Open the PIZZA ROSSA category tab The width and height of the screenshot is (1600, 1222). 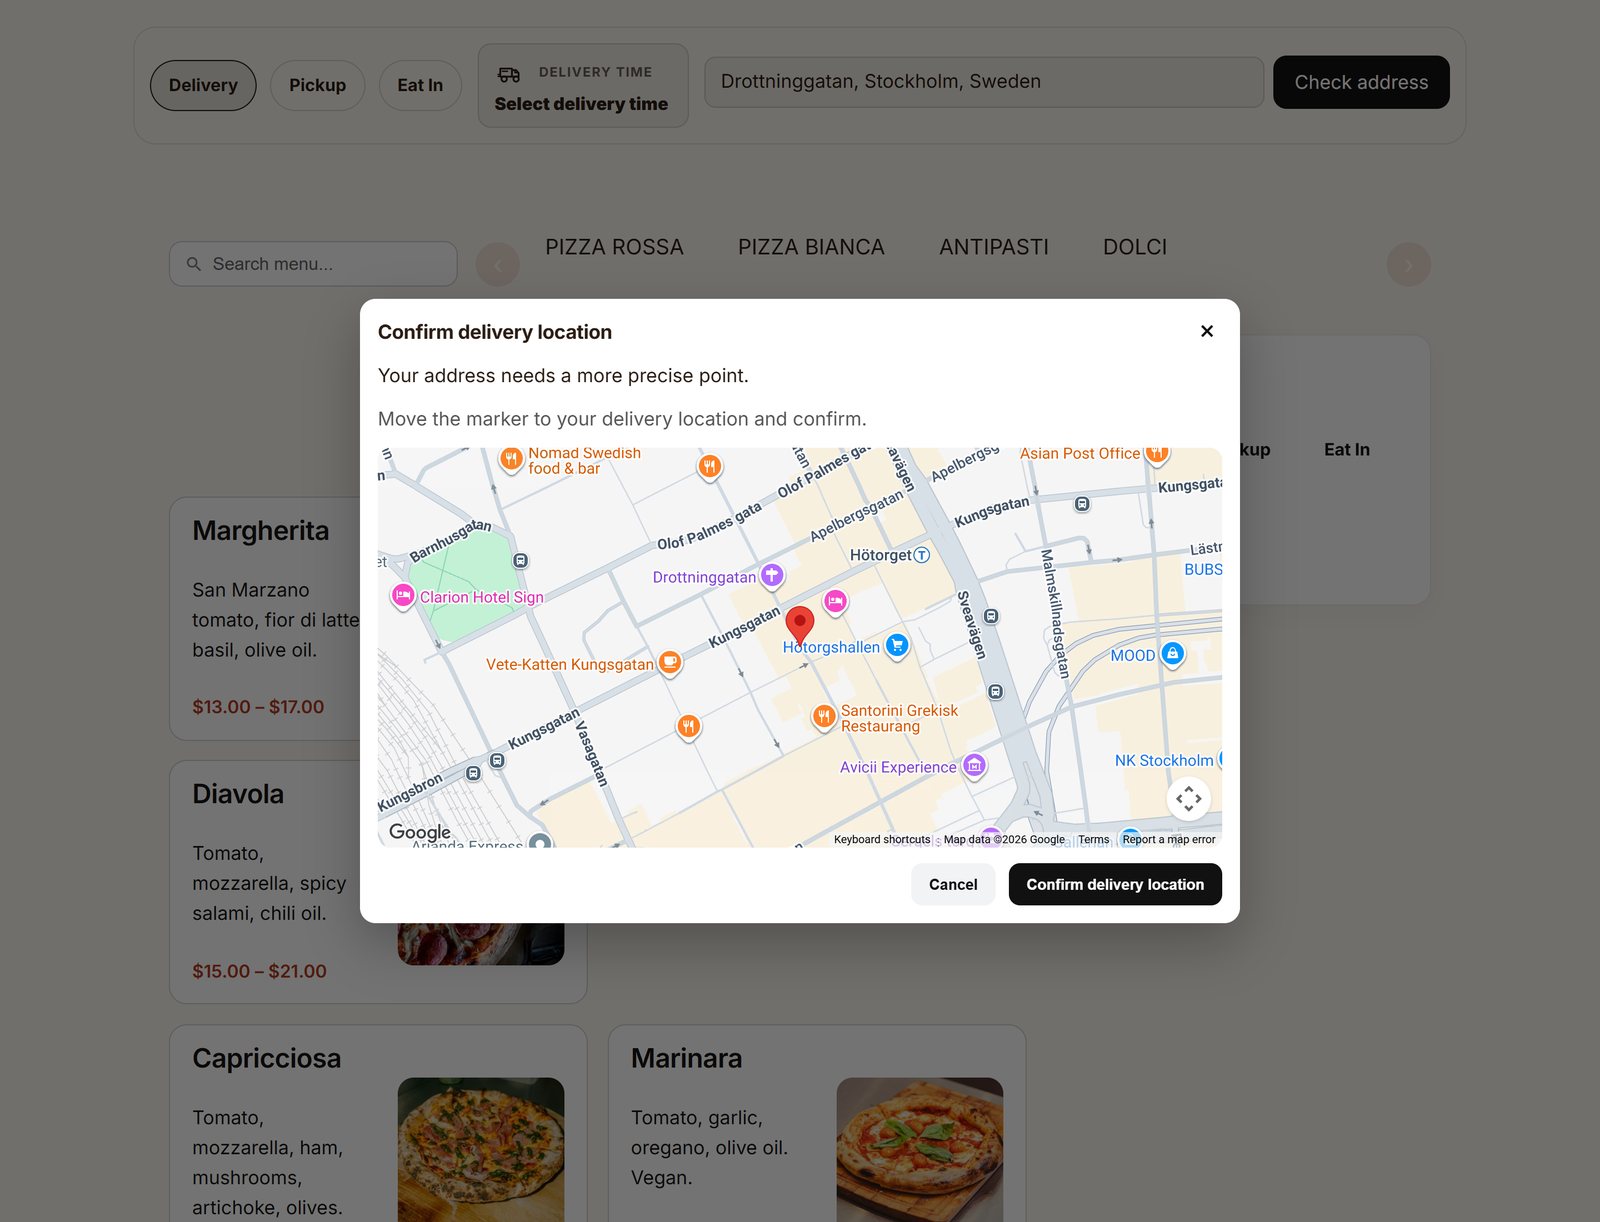614,247
